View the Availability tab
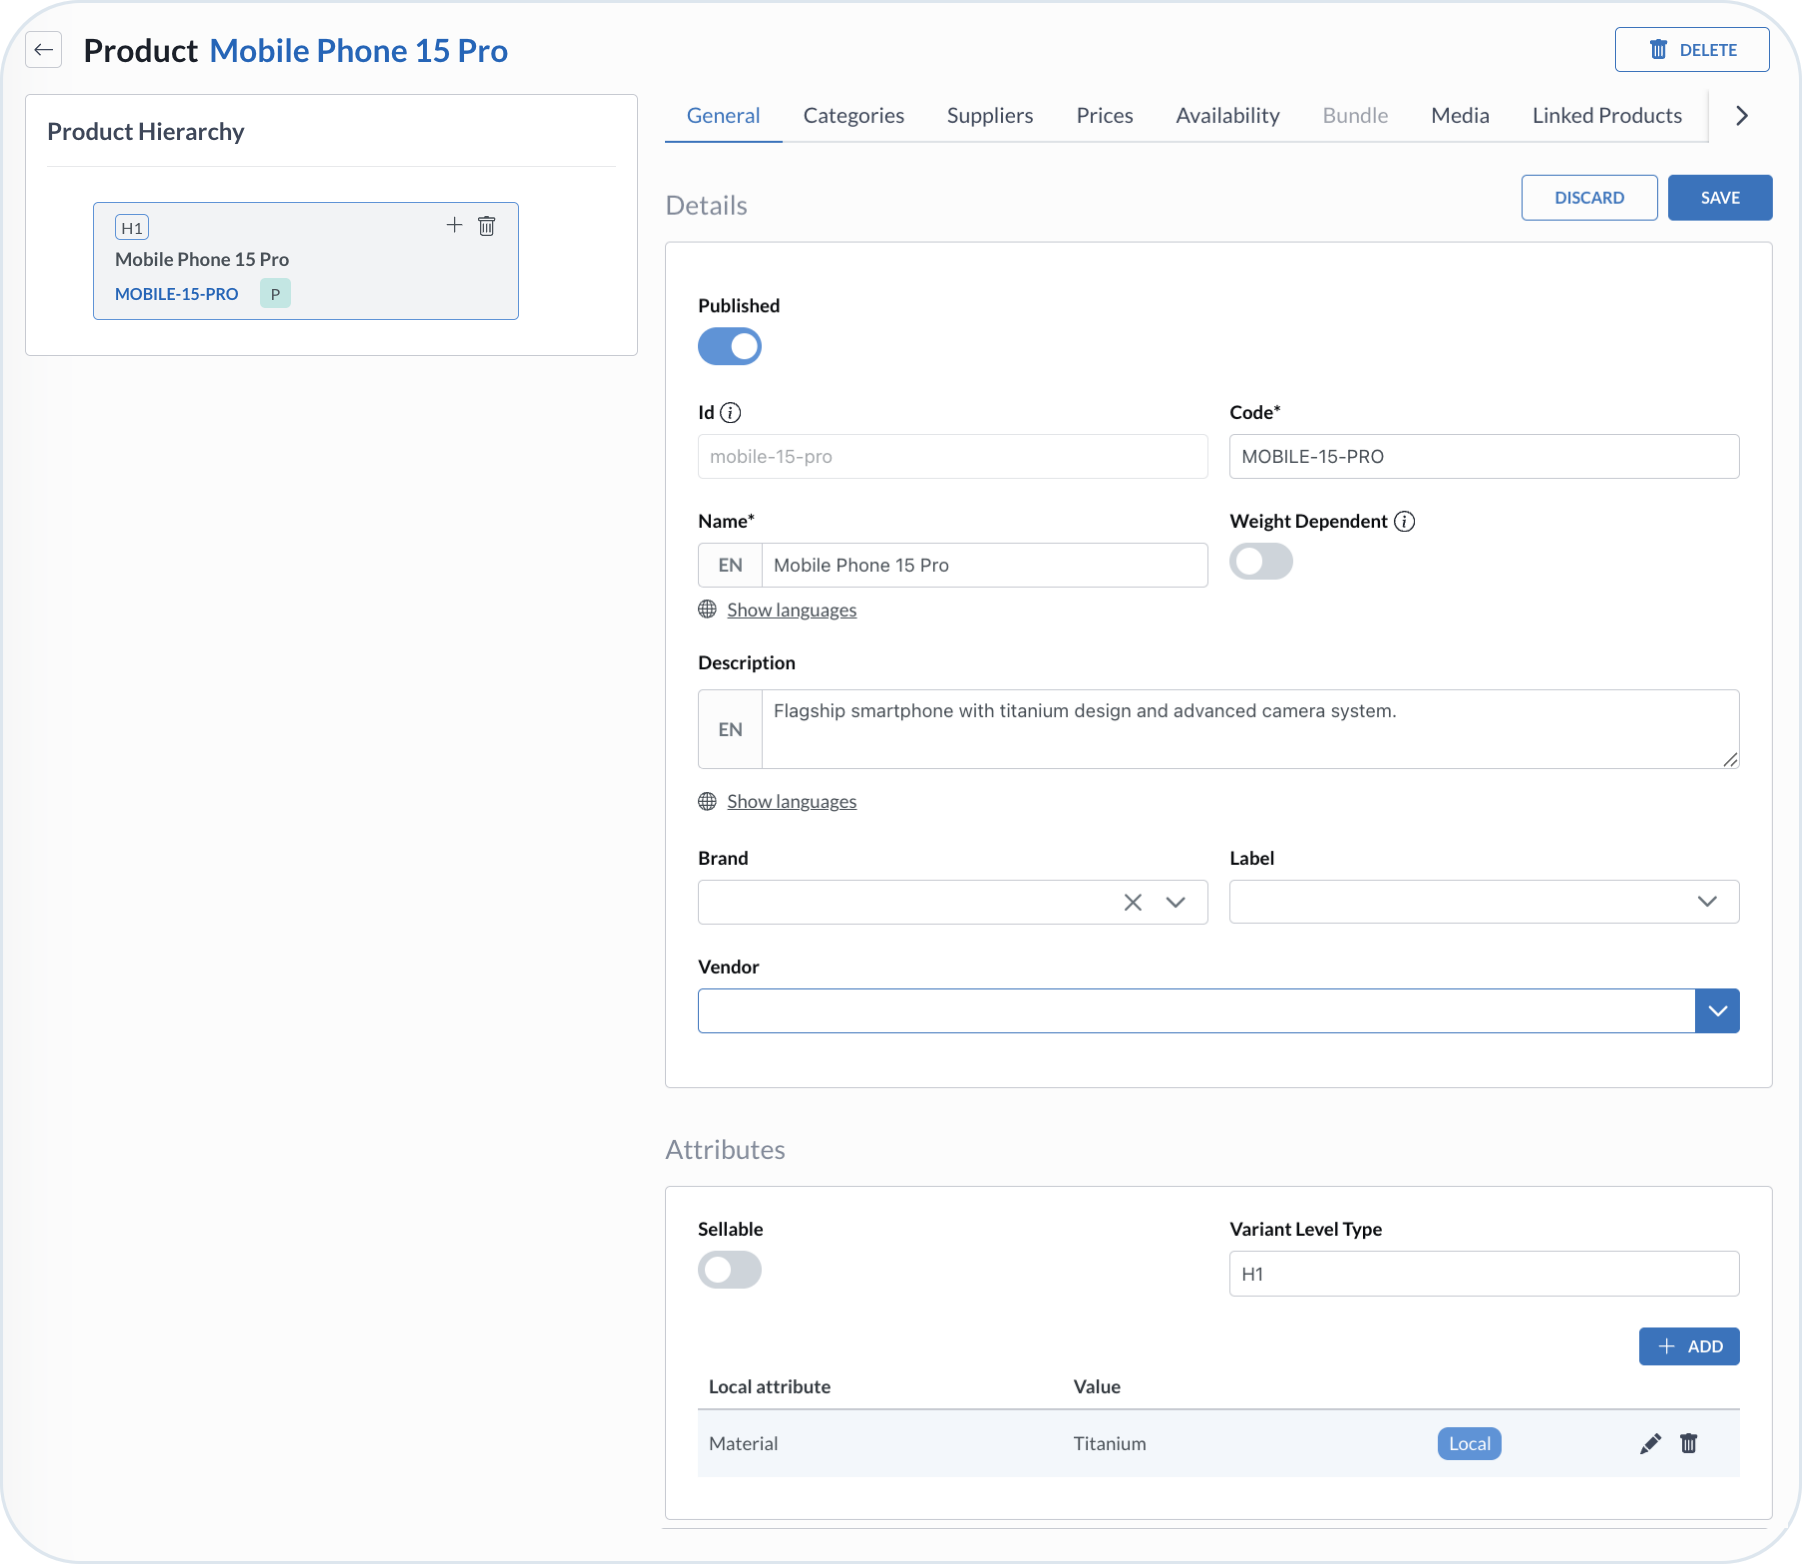The width and height of the screenshot is (1802, 1564). [x=1228, y=116]
